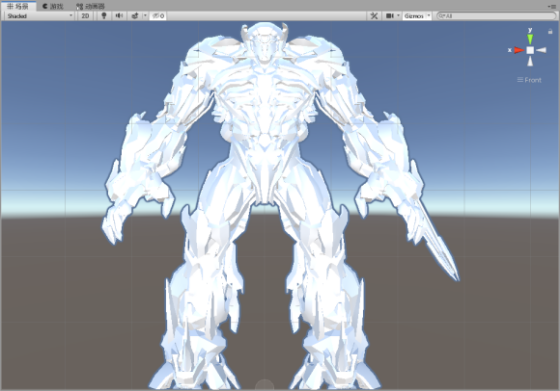Image resolution: width=560 pixels, height=391 pixels.
Task: Open the scene panel options menu
Action: click(x=552, y=6)
